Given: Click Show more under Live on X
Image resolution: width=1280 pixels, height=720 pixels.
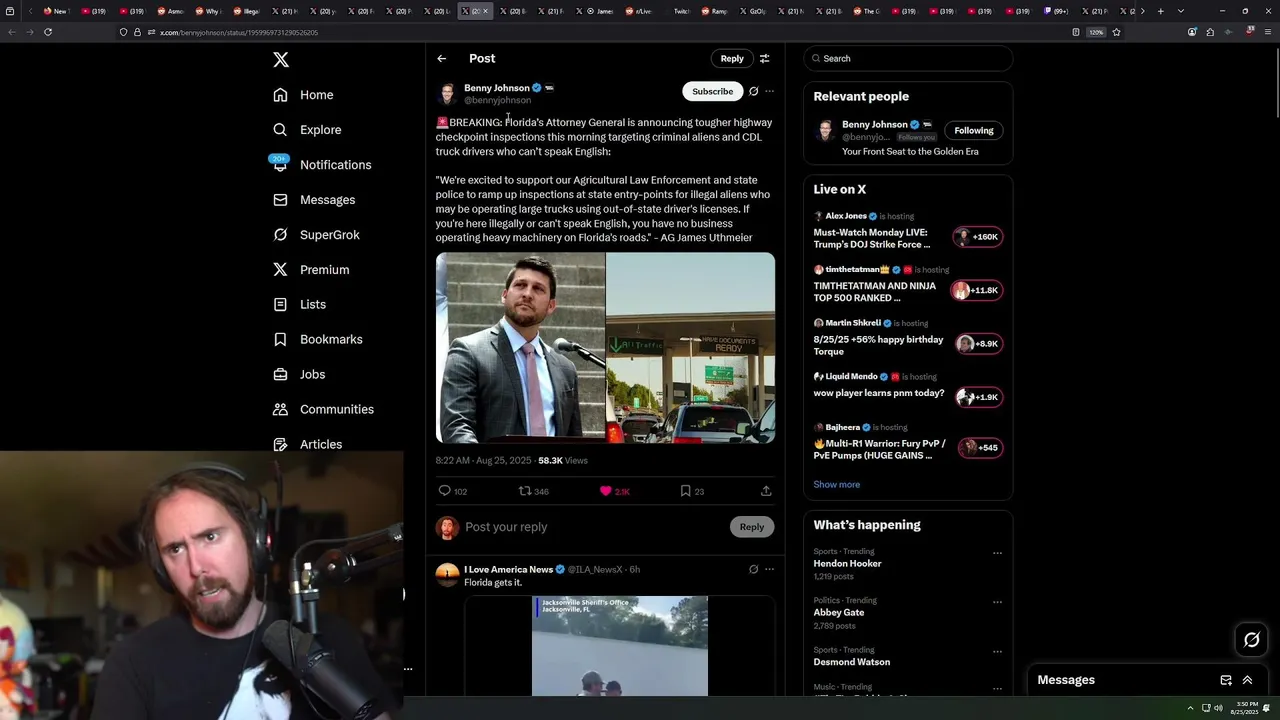Looking at the screenshot, I should click(x=837, y=484).
